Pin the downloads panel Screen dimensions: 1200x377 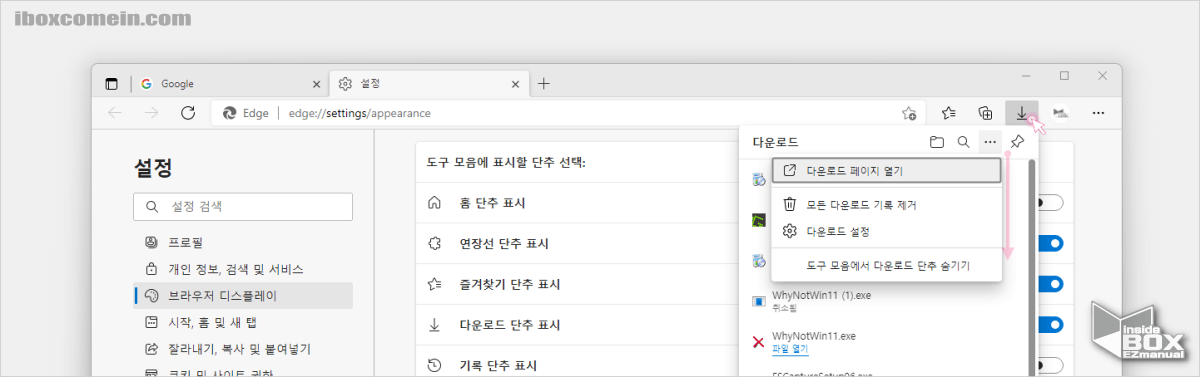(x=1017, y=142)
